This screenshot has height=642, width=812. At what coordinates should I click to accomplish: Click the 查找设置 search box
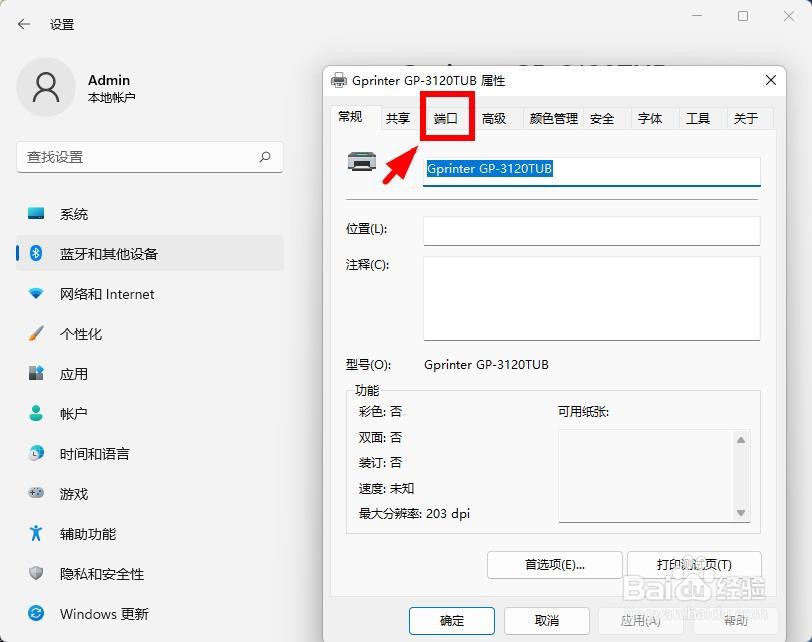point(150,157)
